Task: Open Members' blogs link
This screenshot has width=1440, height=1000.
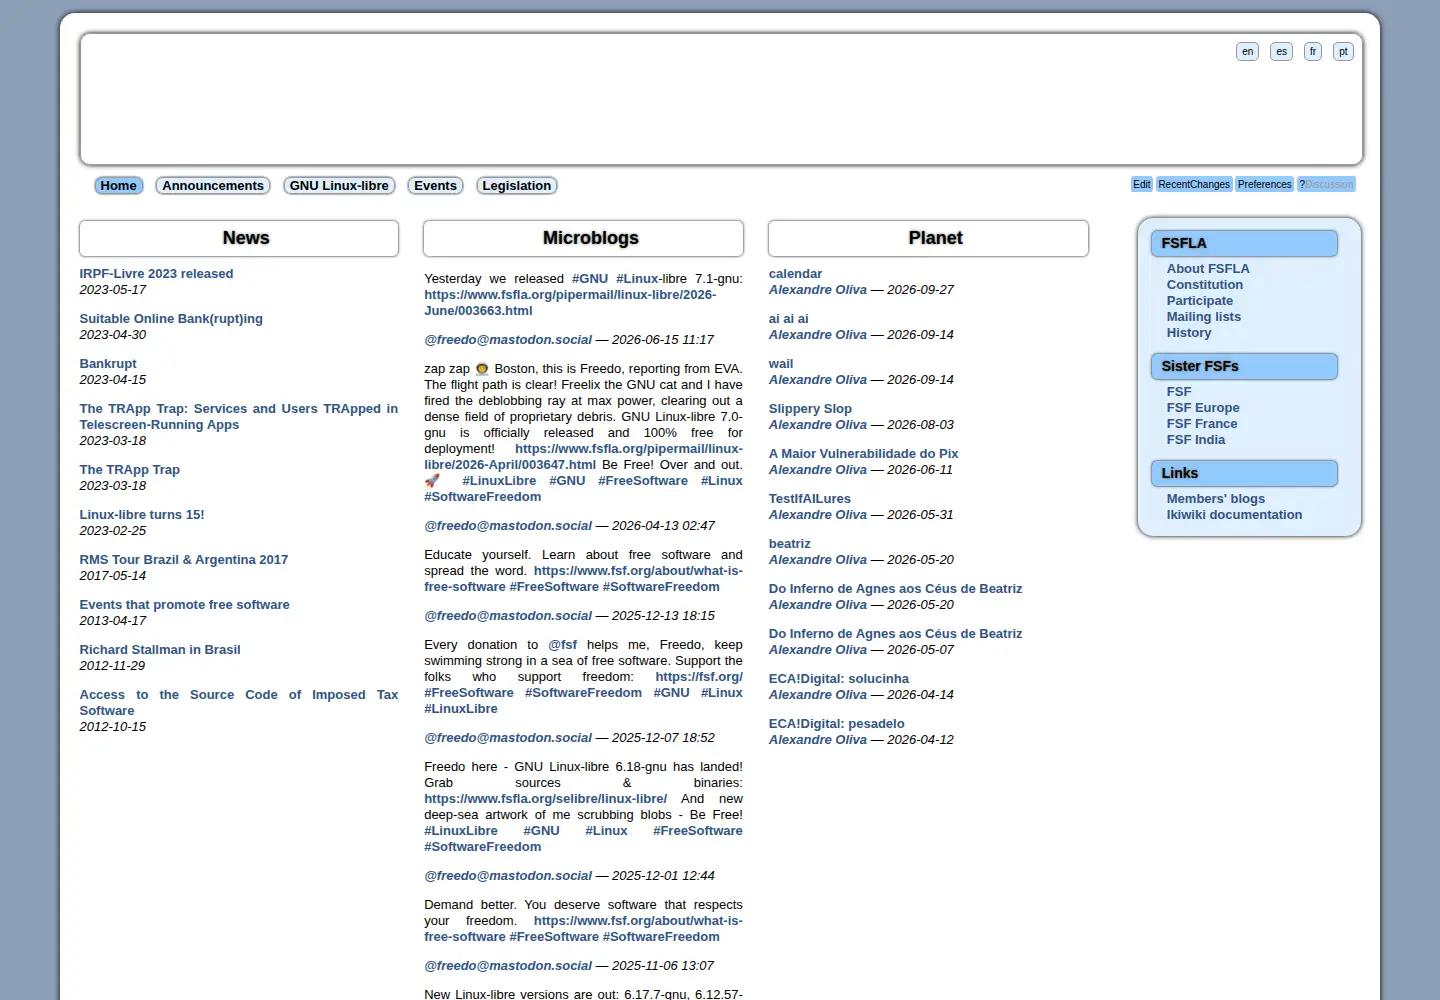Action: [x=1215, y=498]
